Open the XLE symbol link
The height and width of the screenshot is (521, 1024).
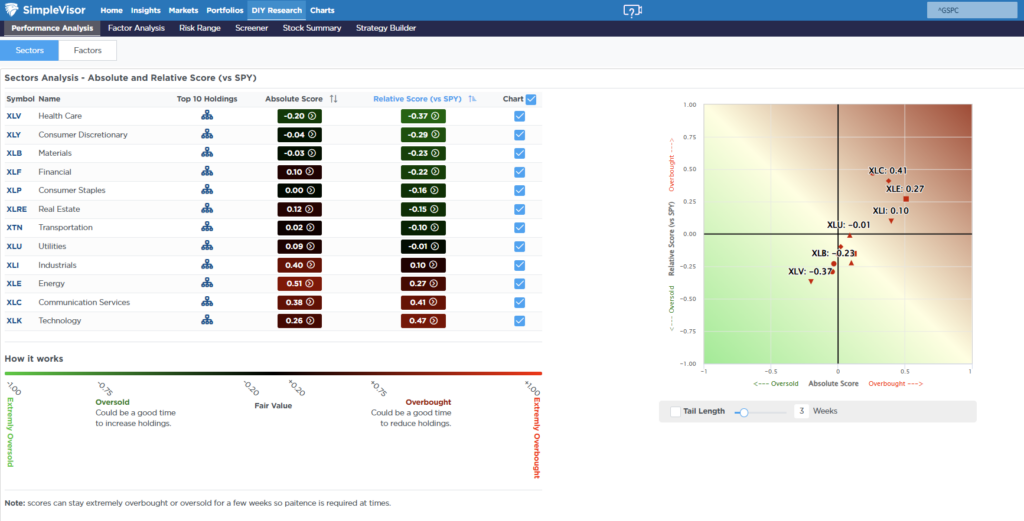point(14,283)
